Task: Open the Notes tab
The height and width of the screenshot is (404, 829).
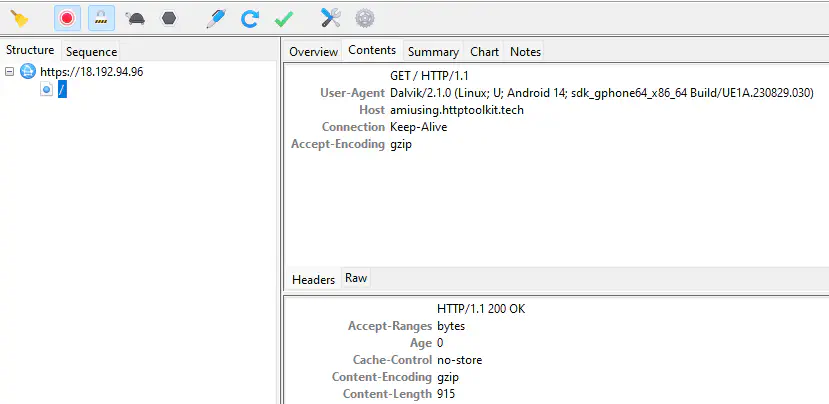Action: (x=525, y=51)
